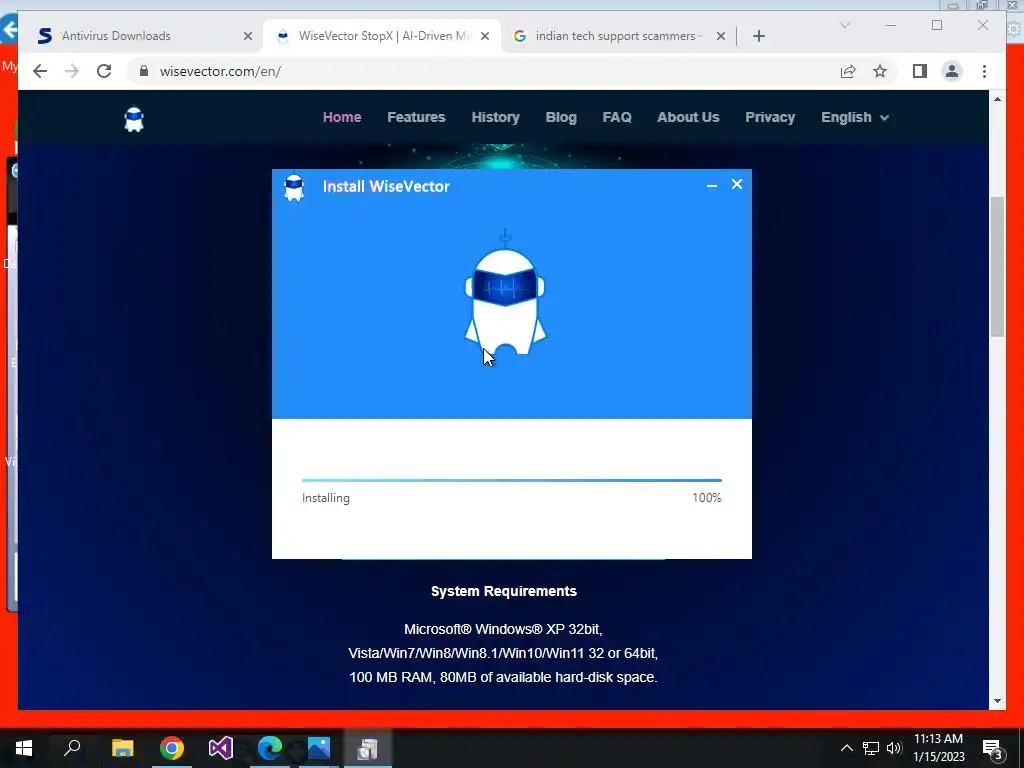
Task: Open File Explorer from taskbar
Action: pos(122,748)
